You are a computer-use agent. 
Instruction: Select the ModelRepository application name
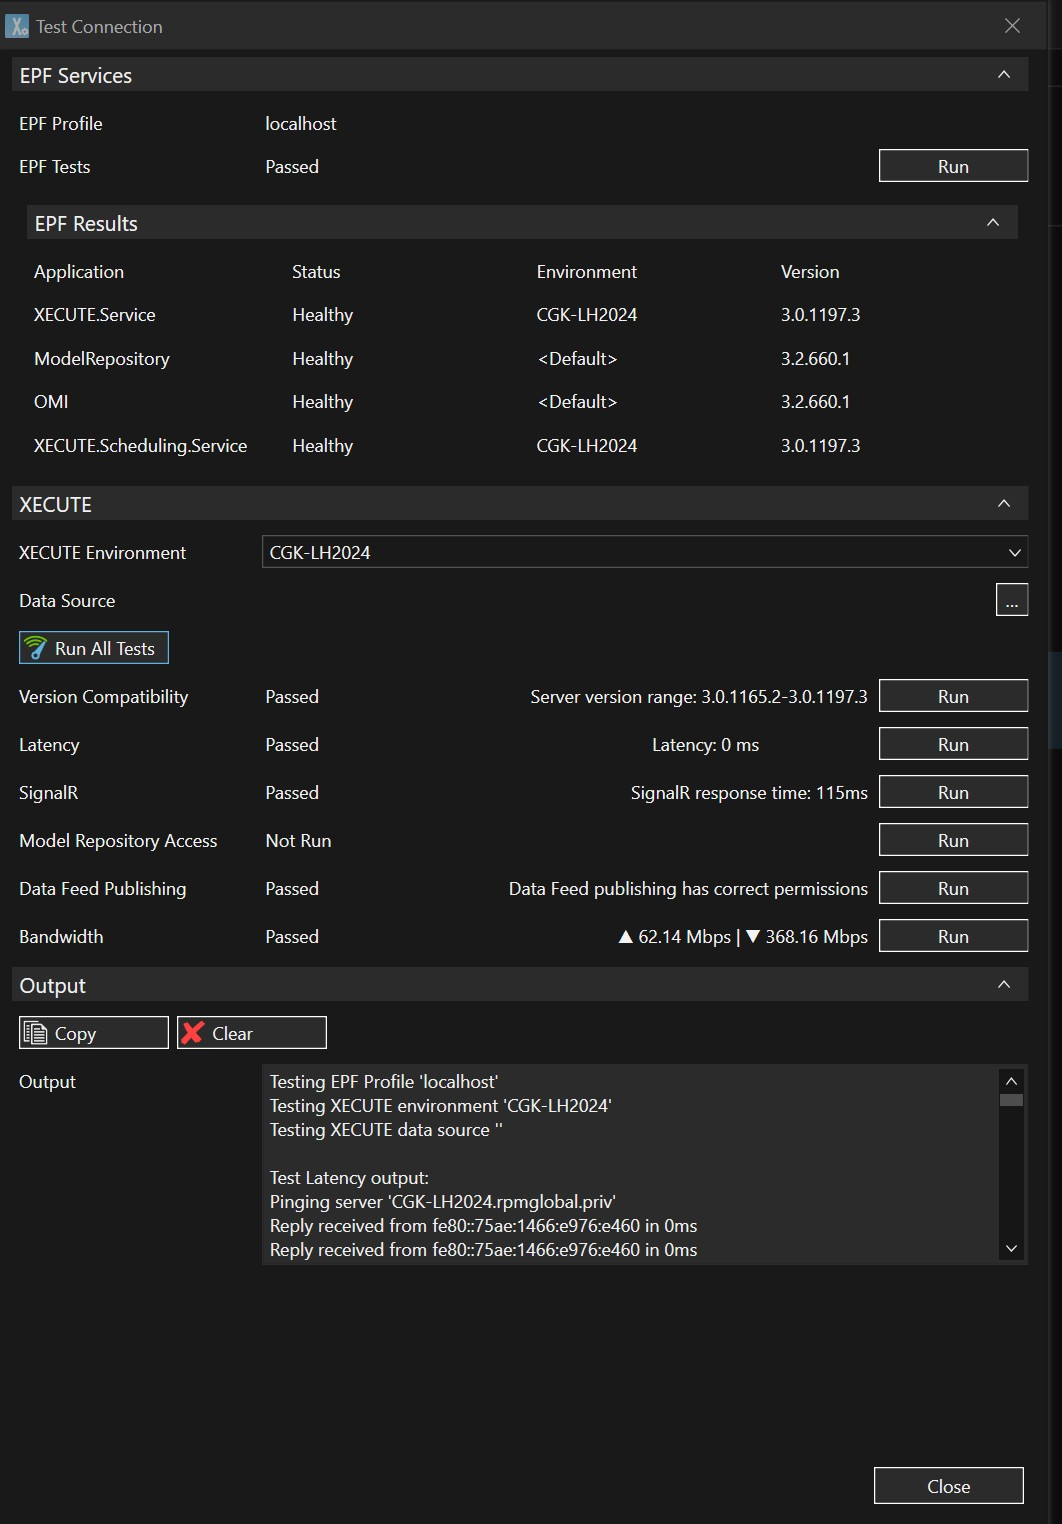(x=102, y=359)
